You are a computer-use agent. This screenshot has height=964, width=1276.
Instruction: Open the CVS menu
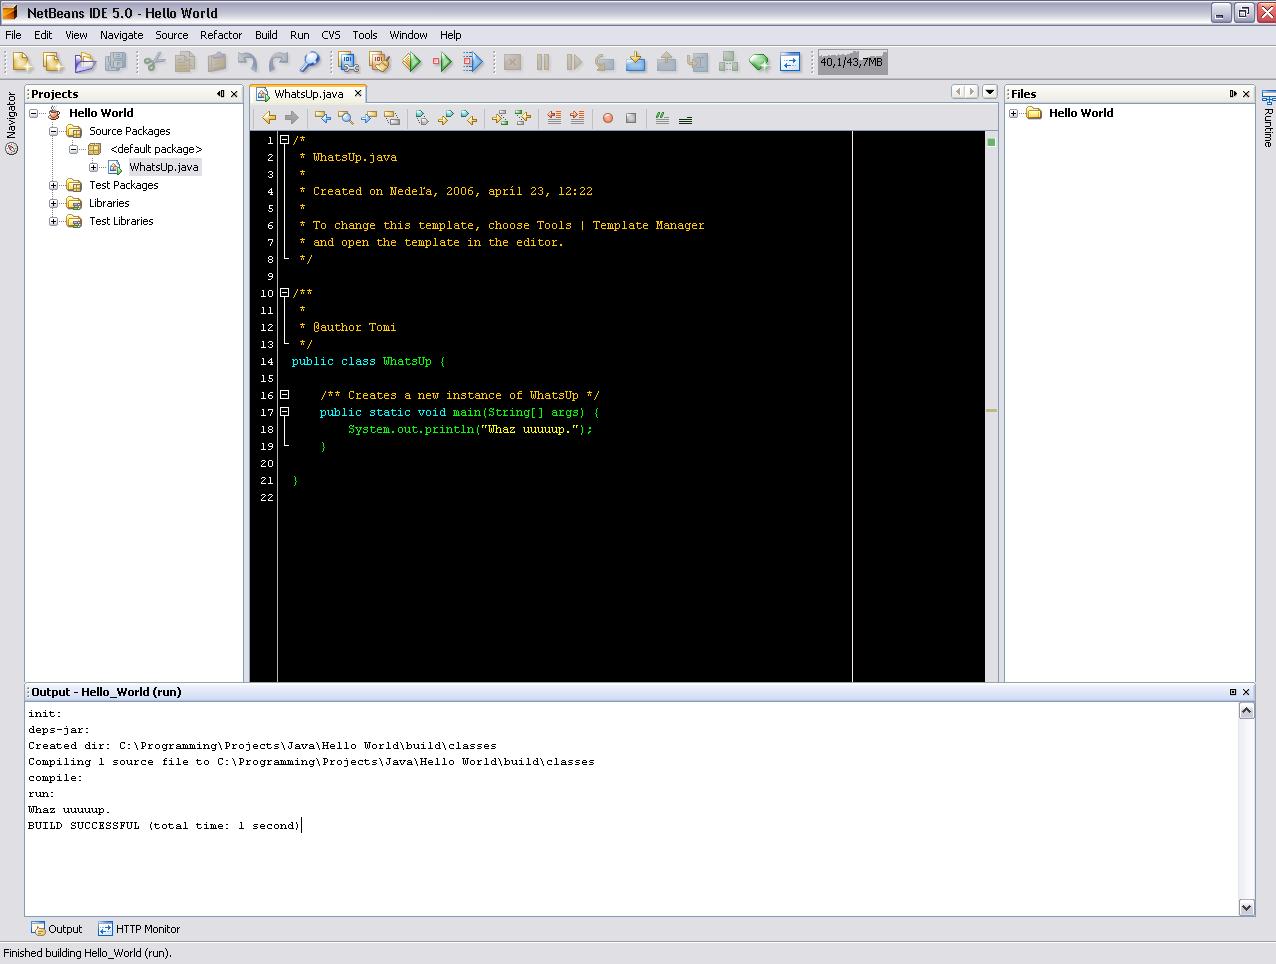point(331,35)
